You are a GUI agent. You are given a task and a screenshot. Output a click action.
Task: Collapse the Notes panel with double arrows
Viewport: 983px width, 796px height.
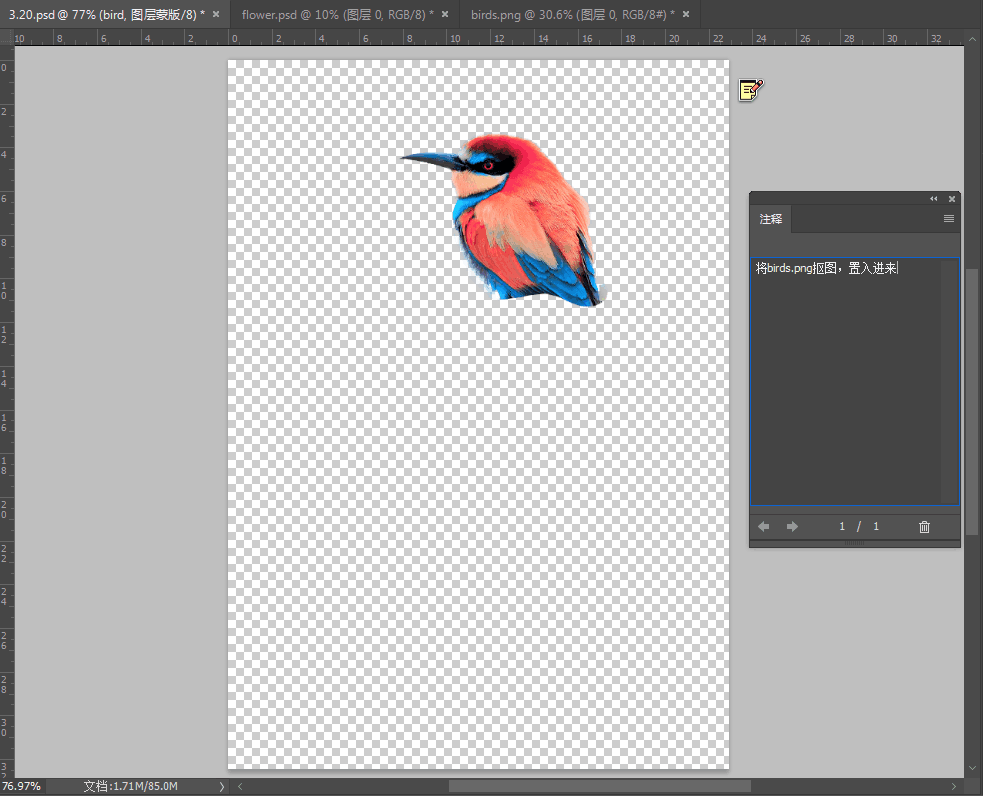point(934,199)
